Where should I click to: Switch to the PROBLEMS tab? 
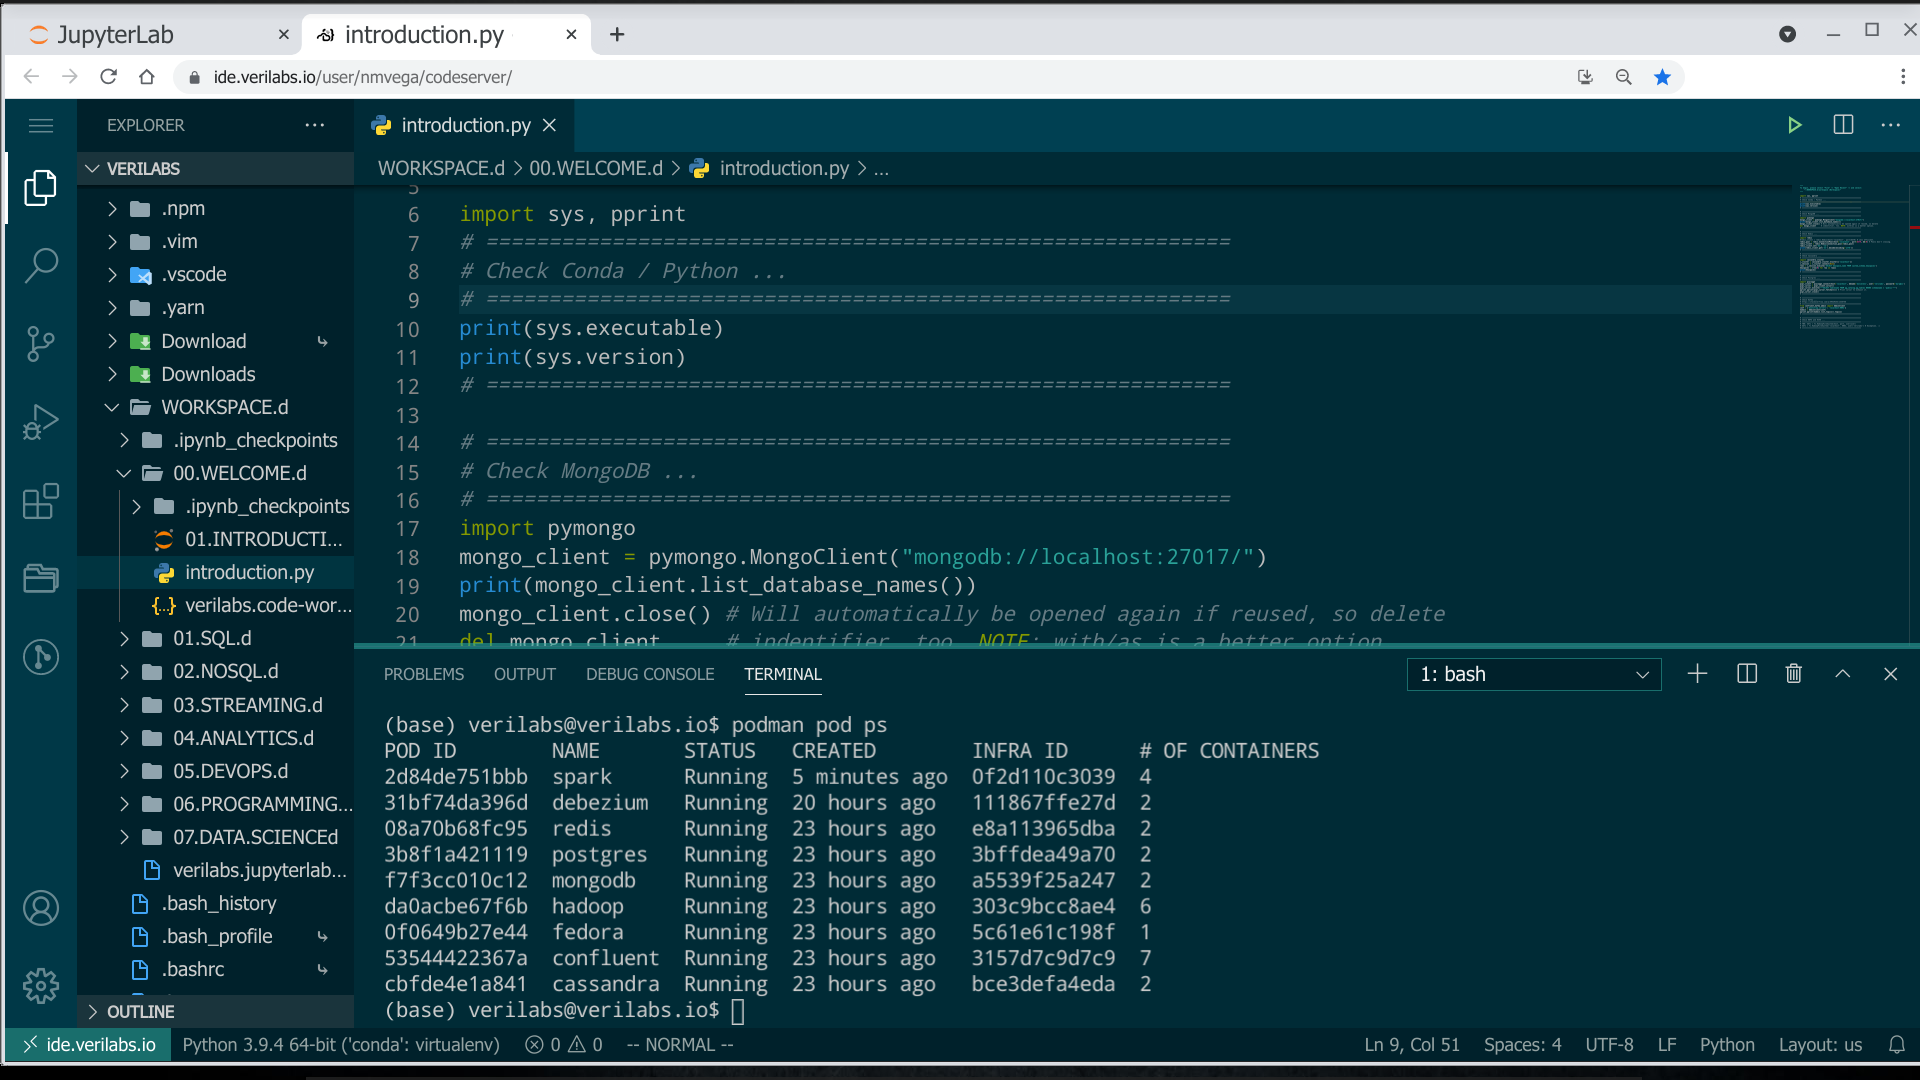coord(424,674)
